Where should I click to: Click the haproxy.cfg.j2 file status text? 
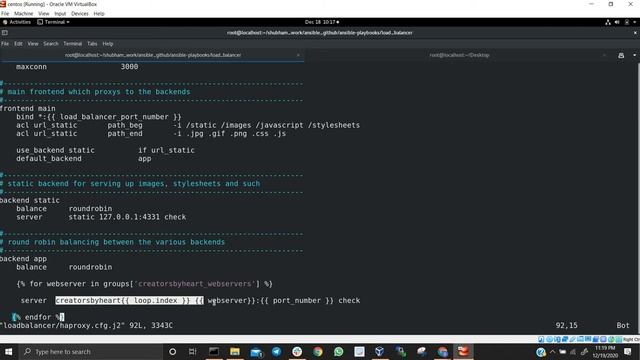coord(86,326)
